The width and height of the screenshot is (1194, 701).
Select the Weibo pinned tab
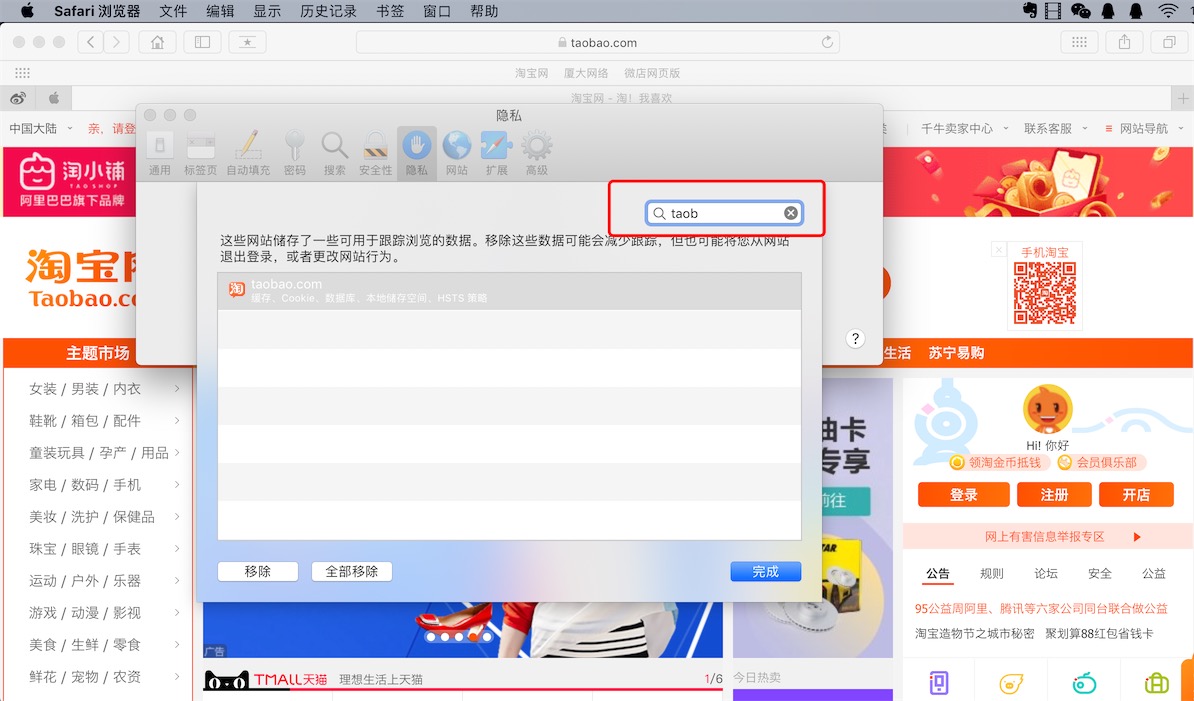coord(18,98)
